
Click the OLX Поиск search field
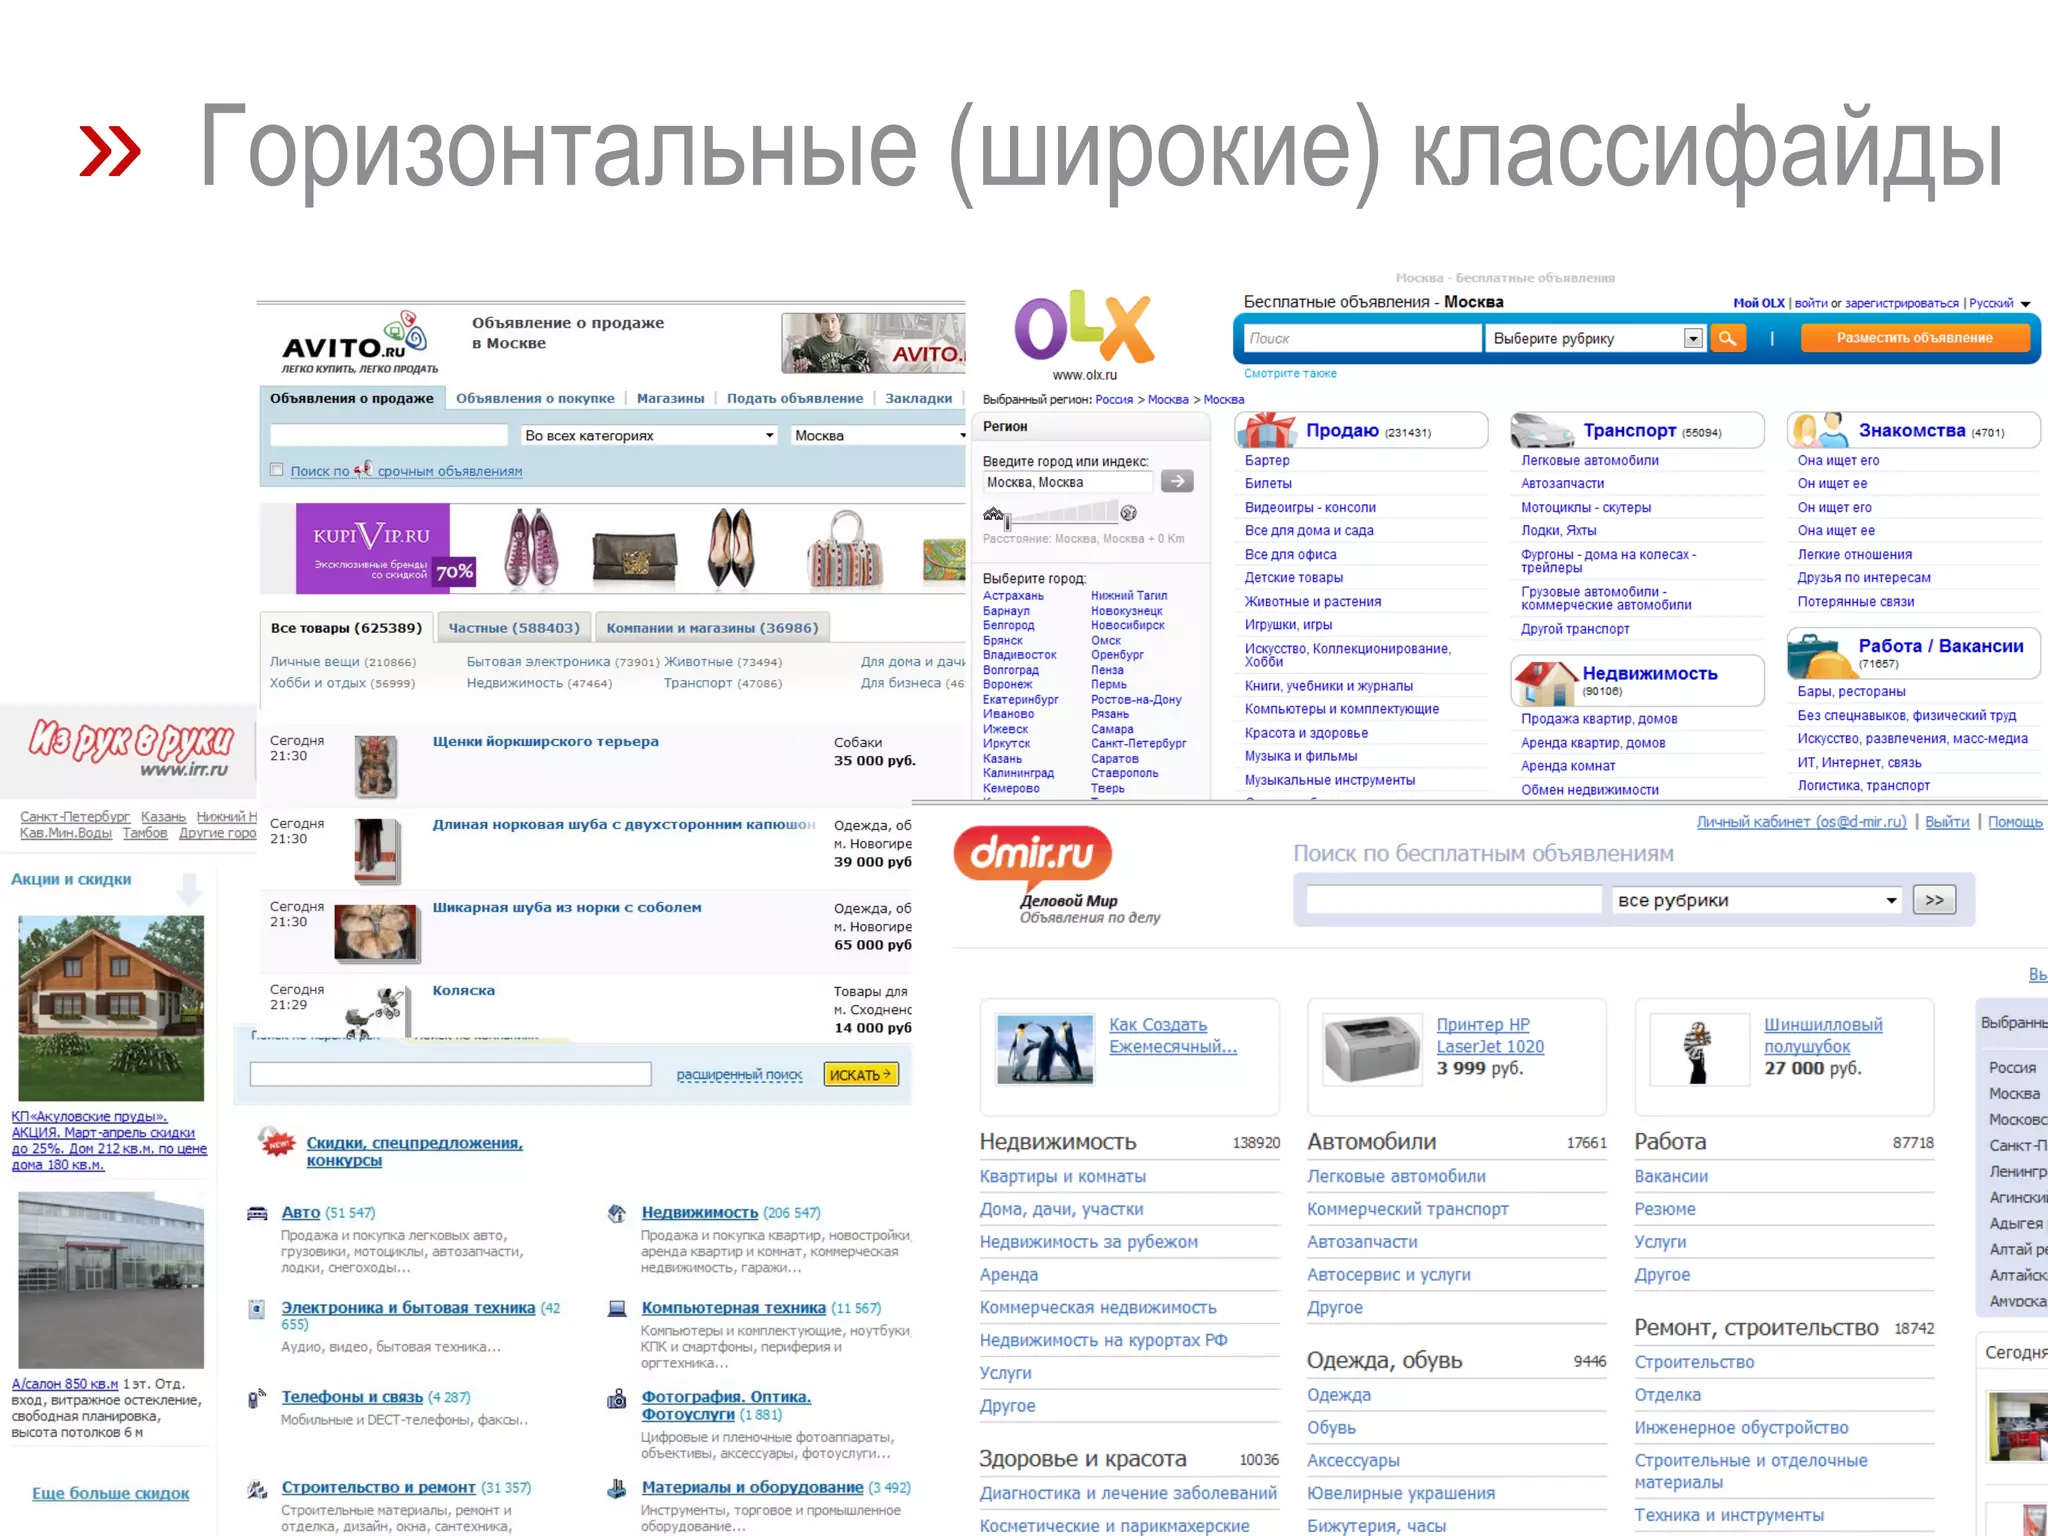click(1361, 338)
